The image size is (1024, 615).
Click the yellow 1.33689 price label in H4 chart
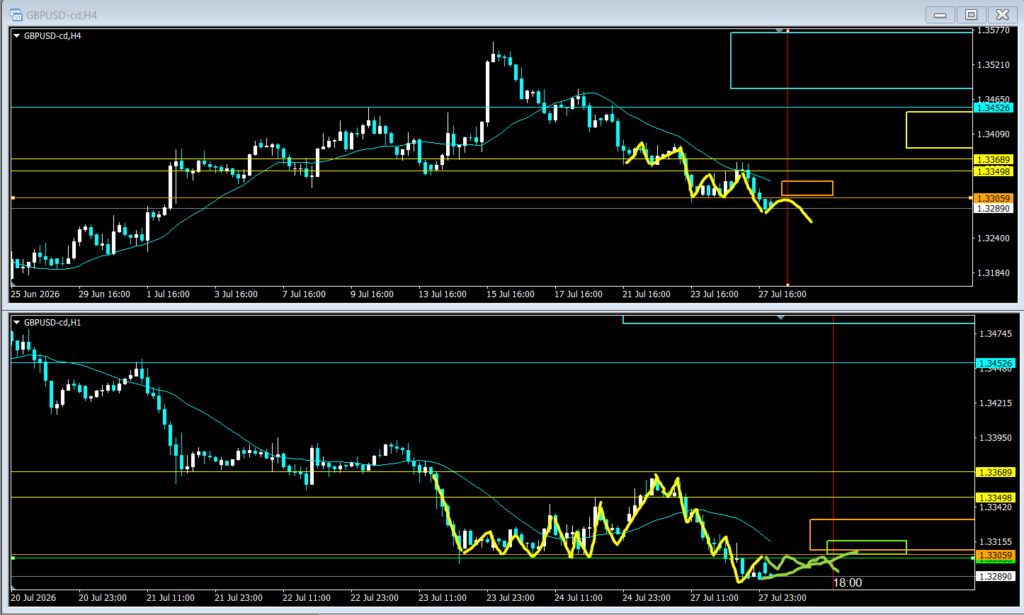[993, 159]
